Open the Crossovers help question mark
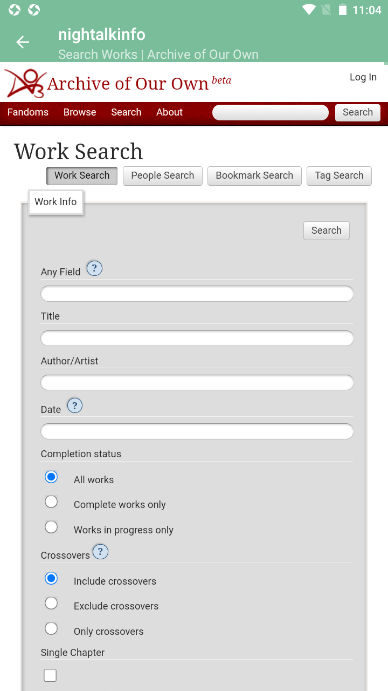Image resolution: width=388 pixels, height=691 pixels. (101, 552)
